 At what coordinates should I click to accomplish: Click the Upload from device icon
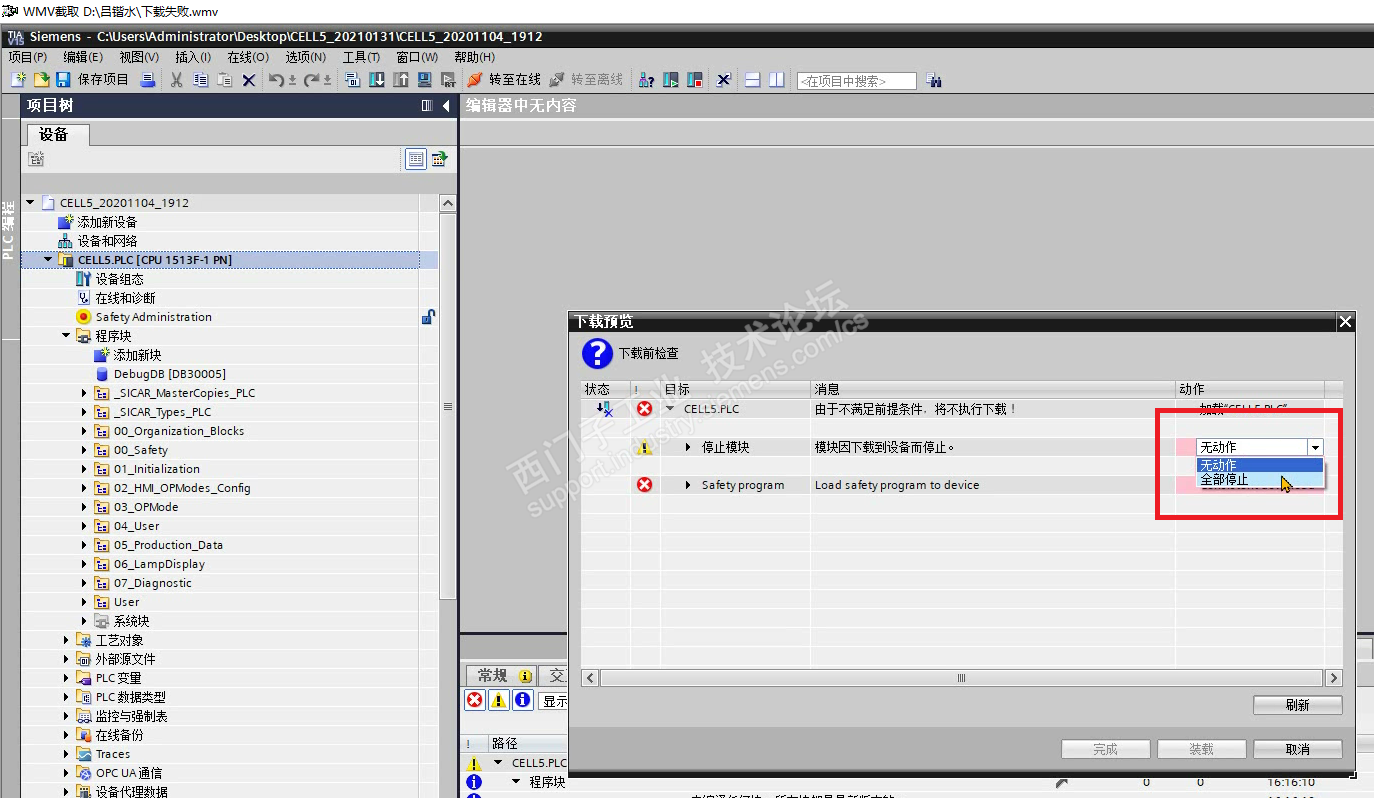tap(401, 80)
